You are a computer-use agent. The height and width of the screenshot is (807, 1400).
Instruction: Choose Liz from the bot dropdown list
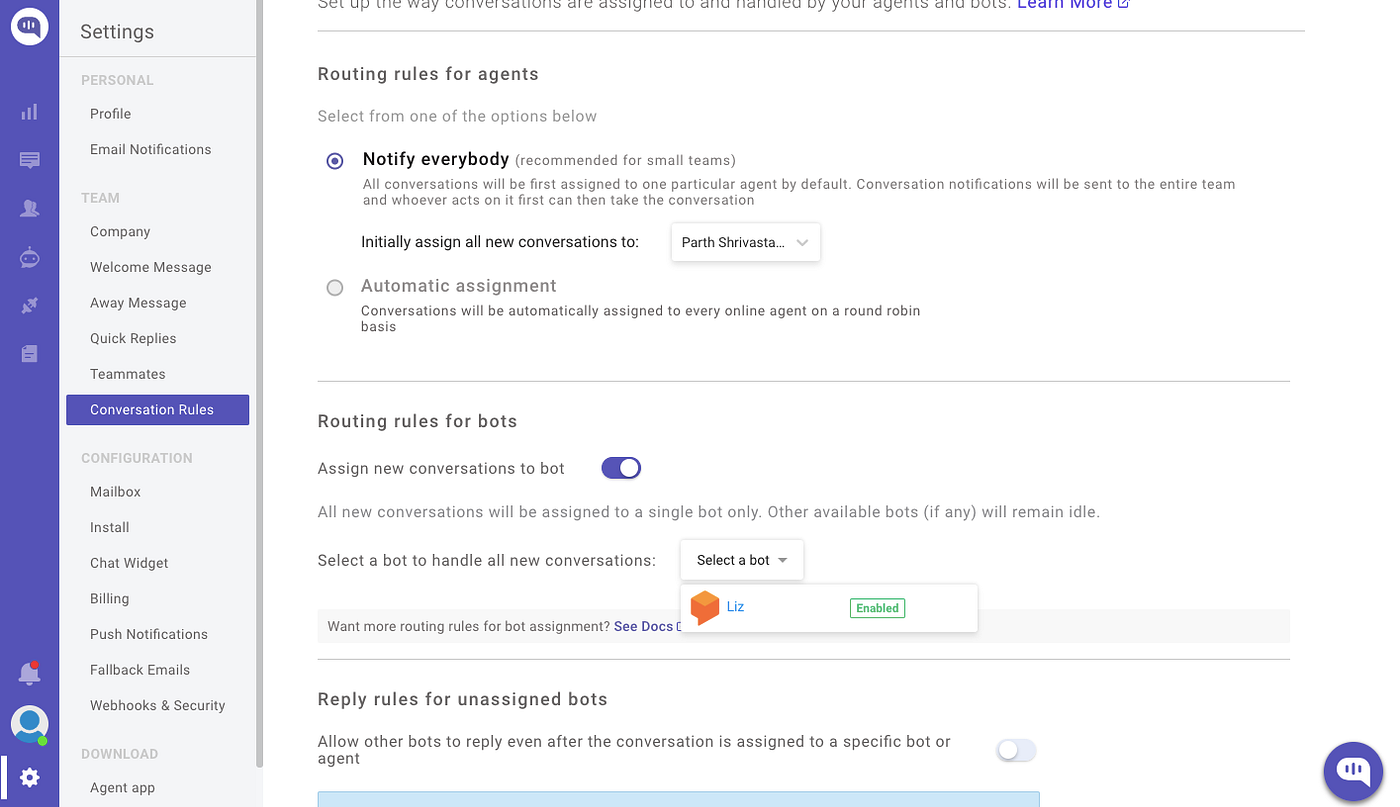click(735, 607)
